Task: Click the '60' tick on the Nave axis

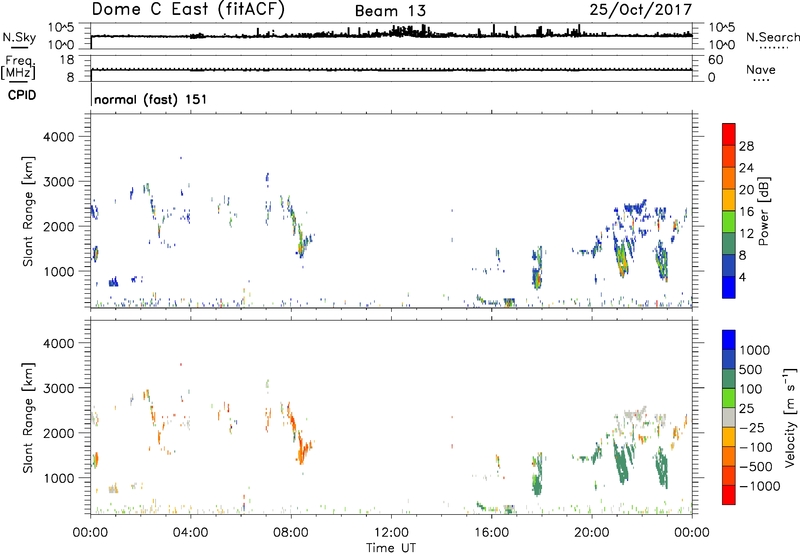Action: 715,60
